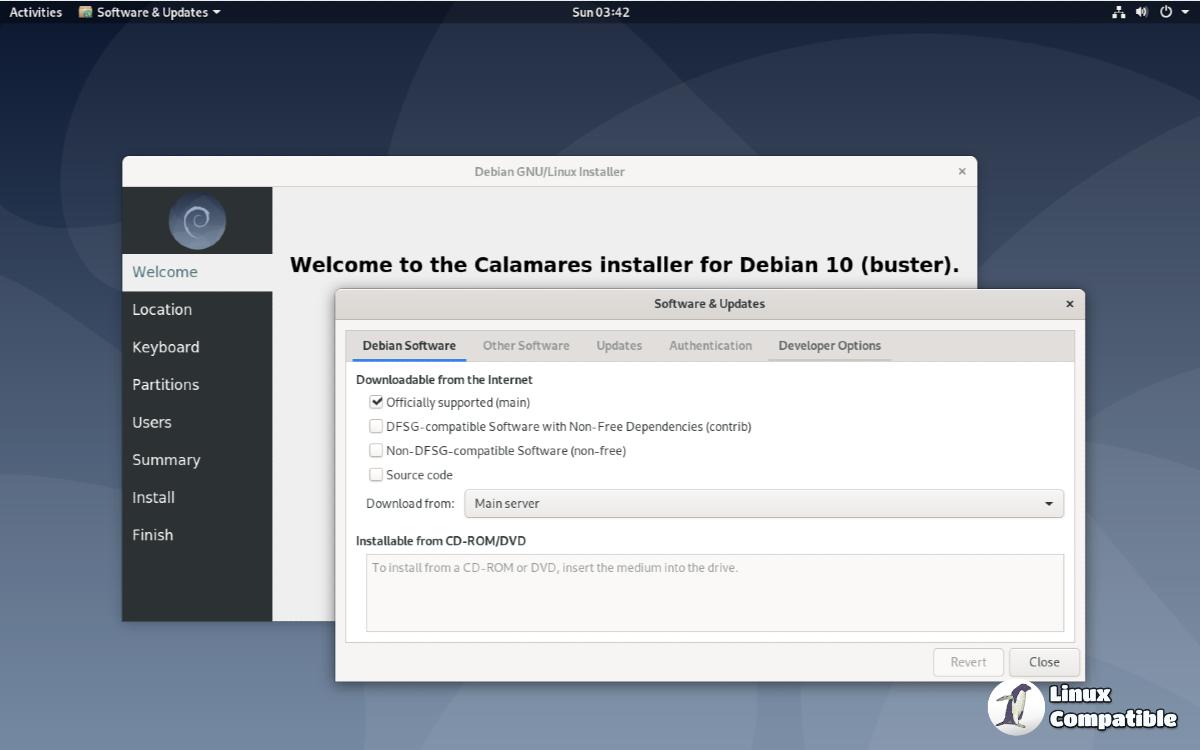This screenshot has height=750, width=1200.
Task: Toggle the Source code checkbox
Action: (377, 475)
